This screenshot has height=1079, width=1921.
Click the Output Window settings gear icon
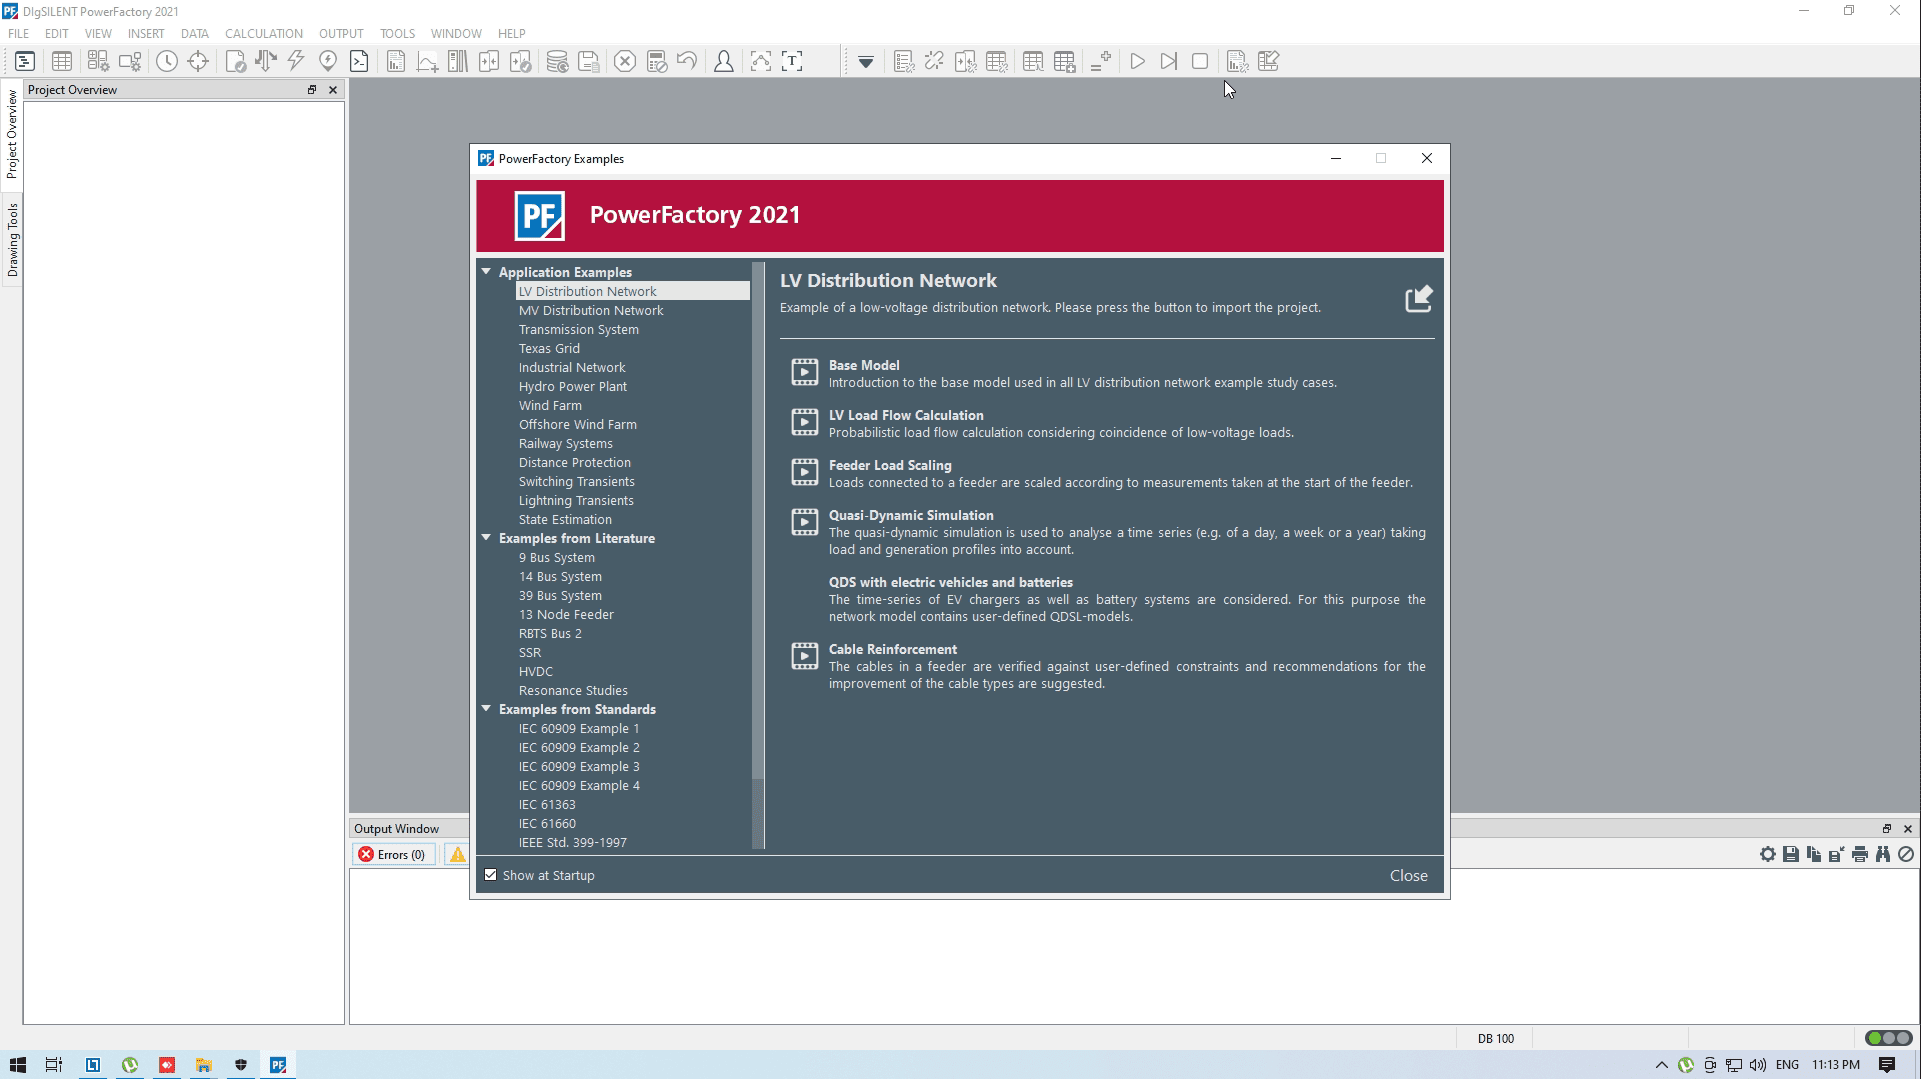click(1767, 855)
